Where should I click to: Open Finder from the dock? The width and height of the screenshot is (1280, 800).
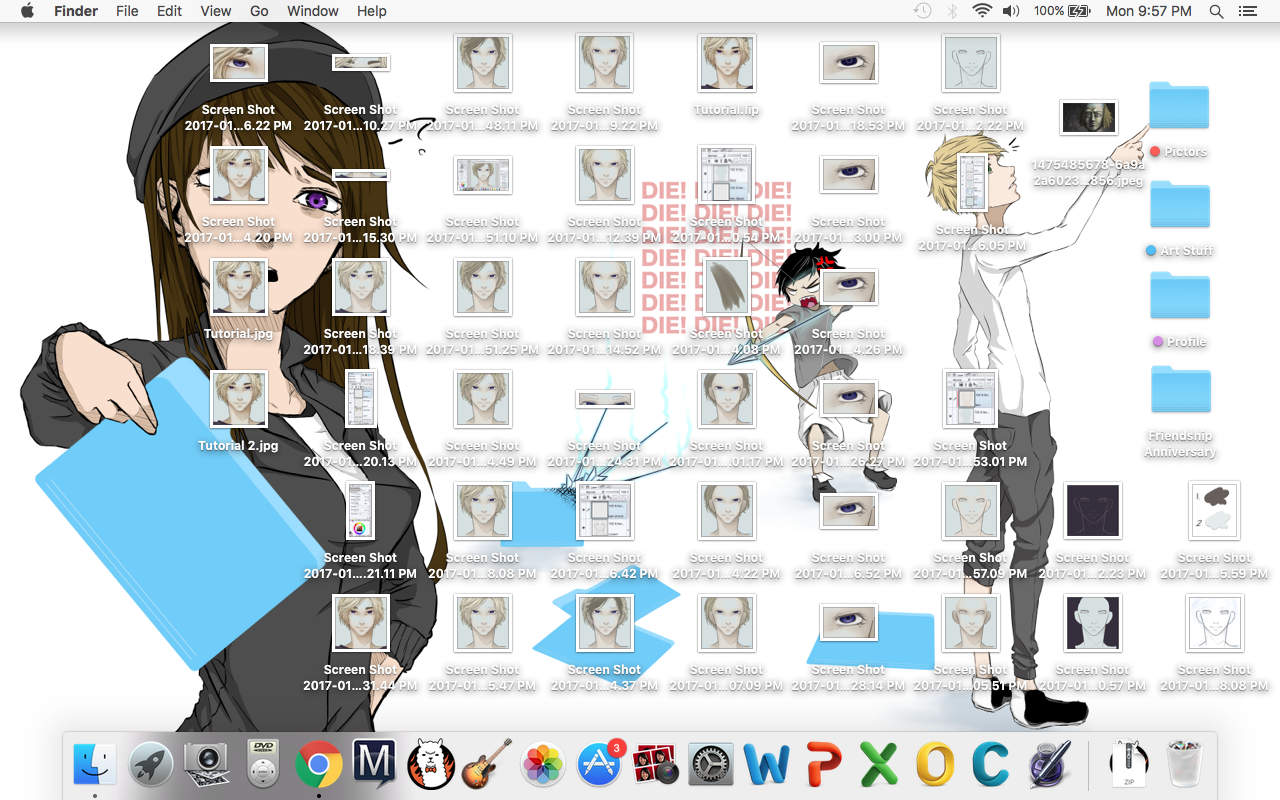tap(95, 765)
